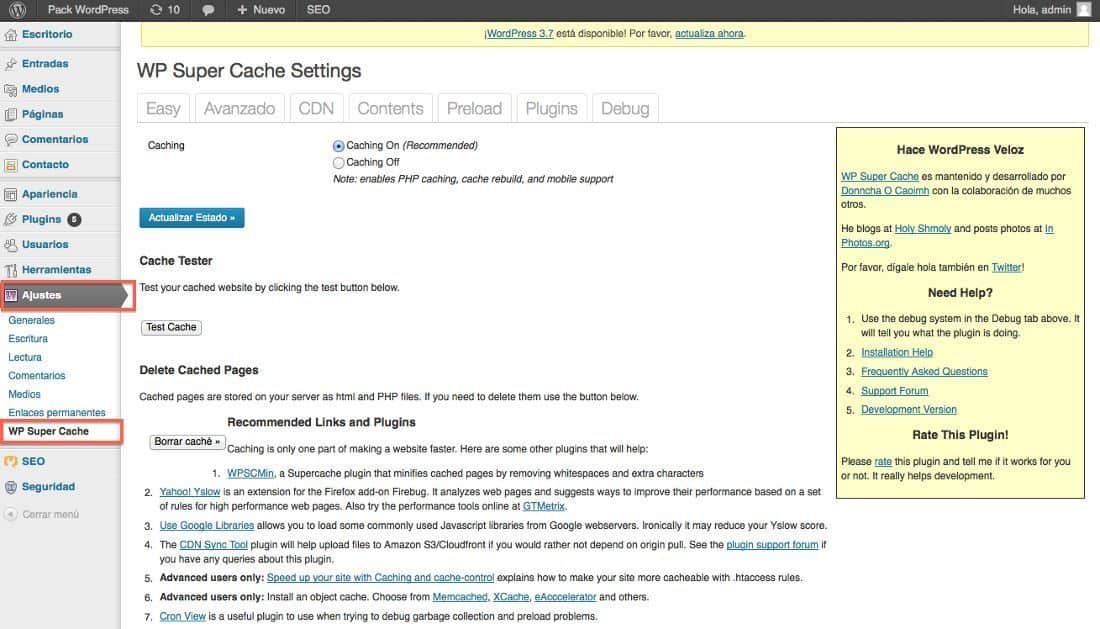Image resolution: width=1100 pixels, height=629 pixels.
Task: Open Escritura settings submenu
Action: (x=28, y=339)
